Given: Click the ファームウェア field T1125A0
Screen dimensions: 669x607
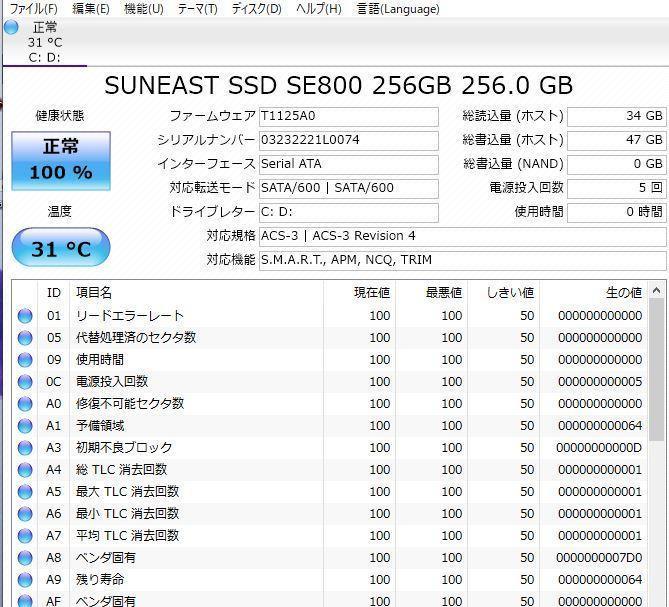Looking at the screenshot, I should coord(349,116).
